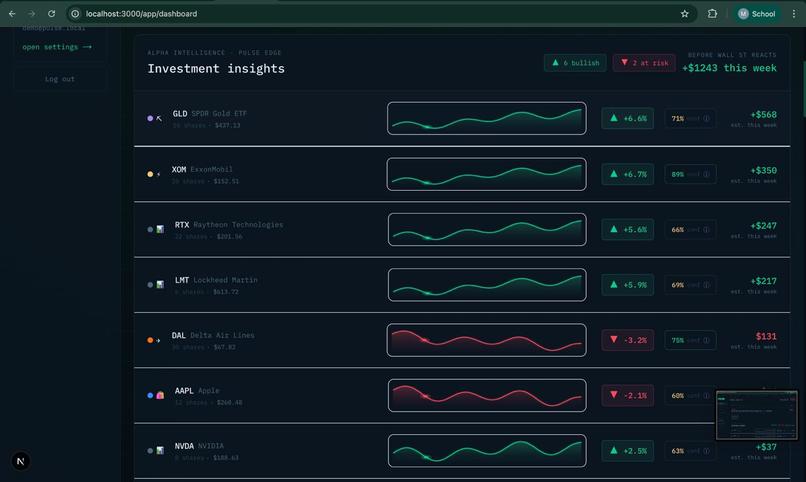View site information icon in address bar
Viewport: 806px width, 482px height.
click(x=75, y=14)
